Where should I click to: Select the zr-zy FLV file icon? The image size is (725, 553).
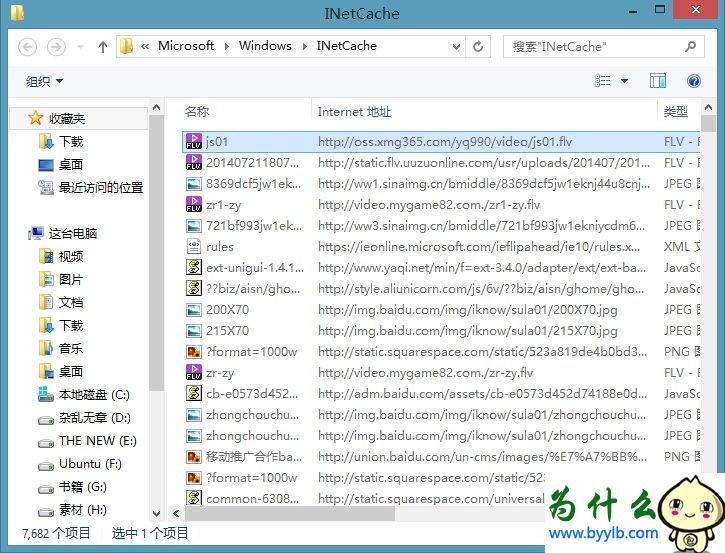point(194,372)
